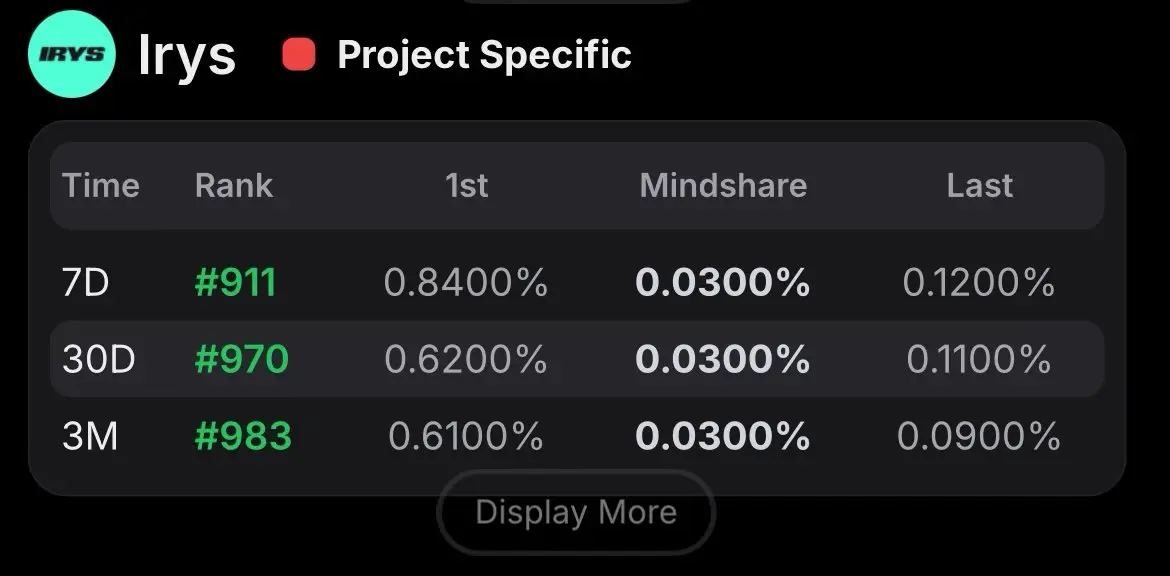Click the 7D mindshare value 0.0300%

722,283
